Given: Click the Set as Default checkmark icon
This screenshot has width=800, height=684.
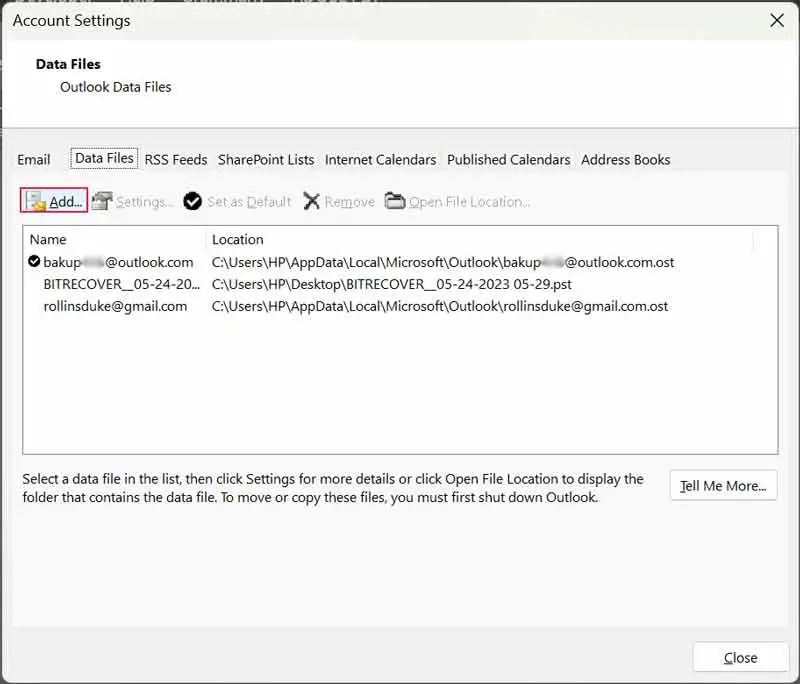Looking at the screenshot, I should tap(192, 202).
